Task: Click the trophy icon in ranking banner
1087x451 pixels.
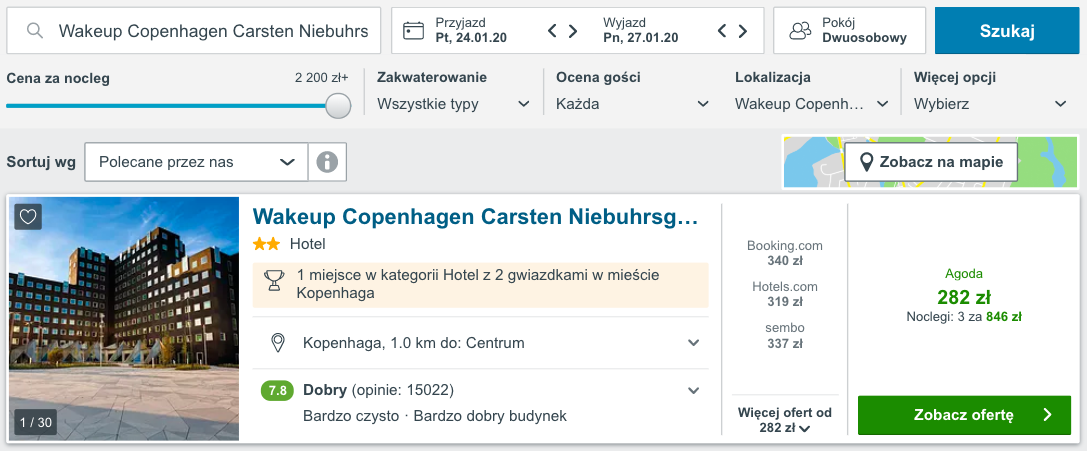Action: click(x=275, y=281)
